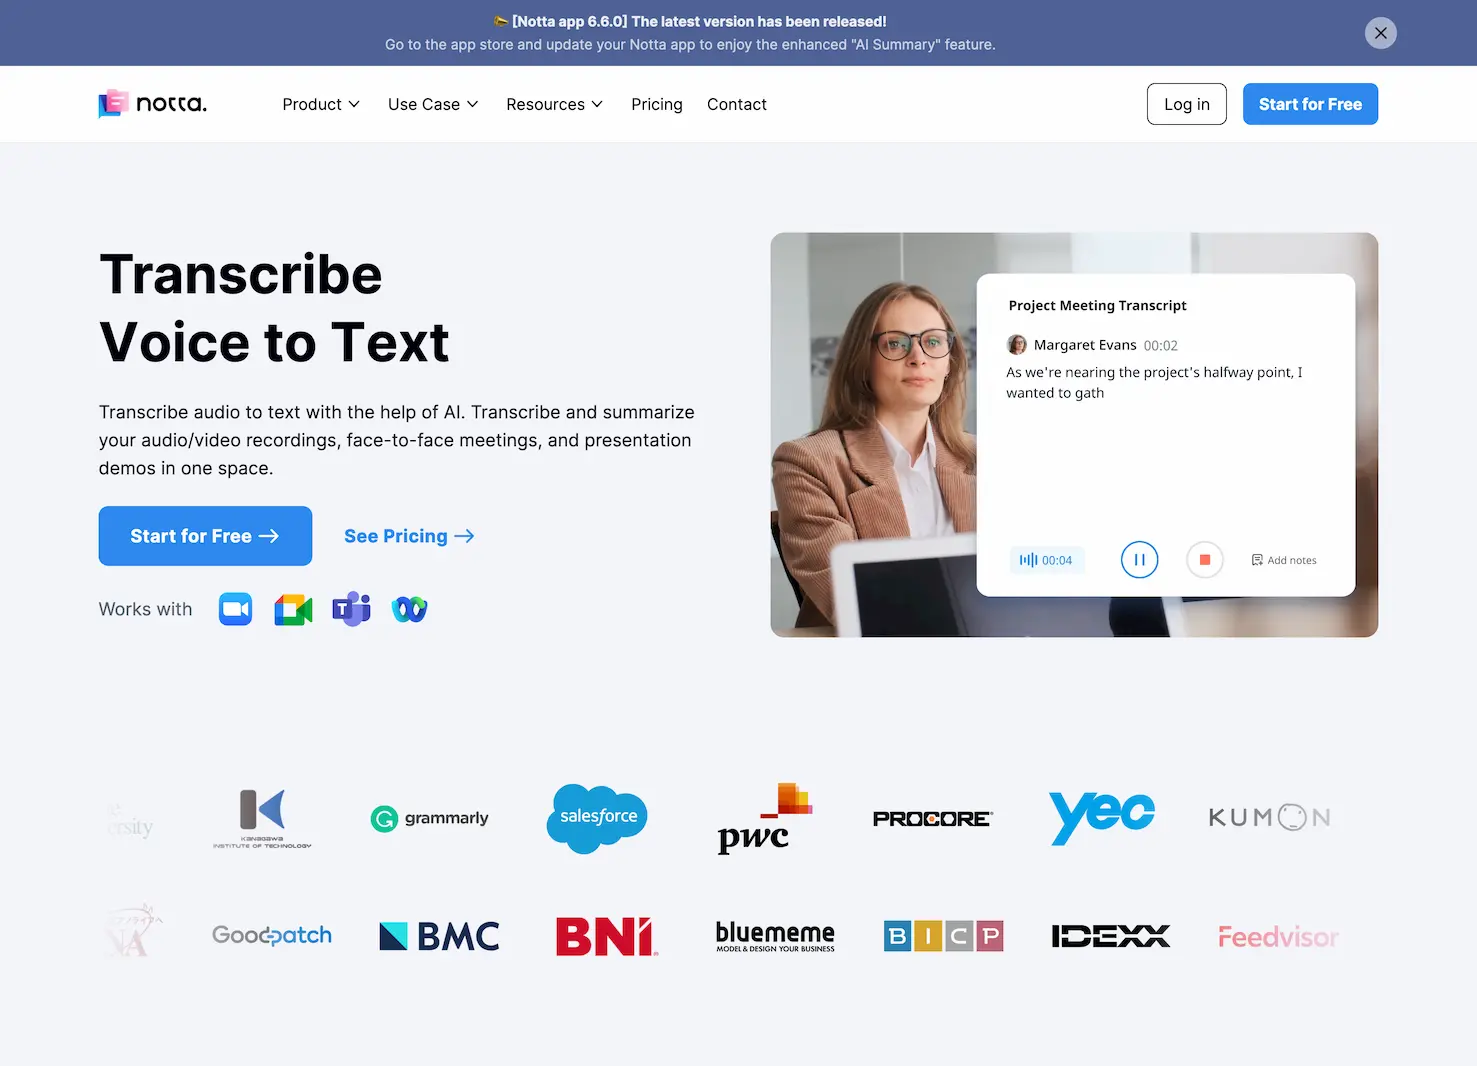Expand the Product dropdown menu
Image resolution: width=1477 pixels, height=1066 pixels.
pyautogui.click(x=321, y=104)
